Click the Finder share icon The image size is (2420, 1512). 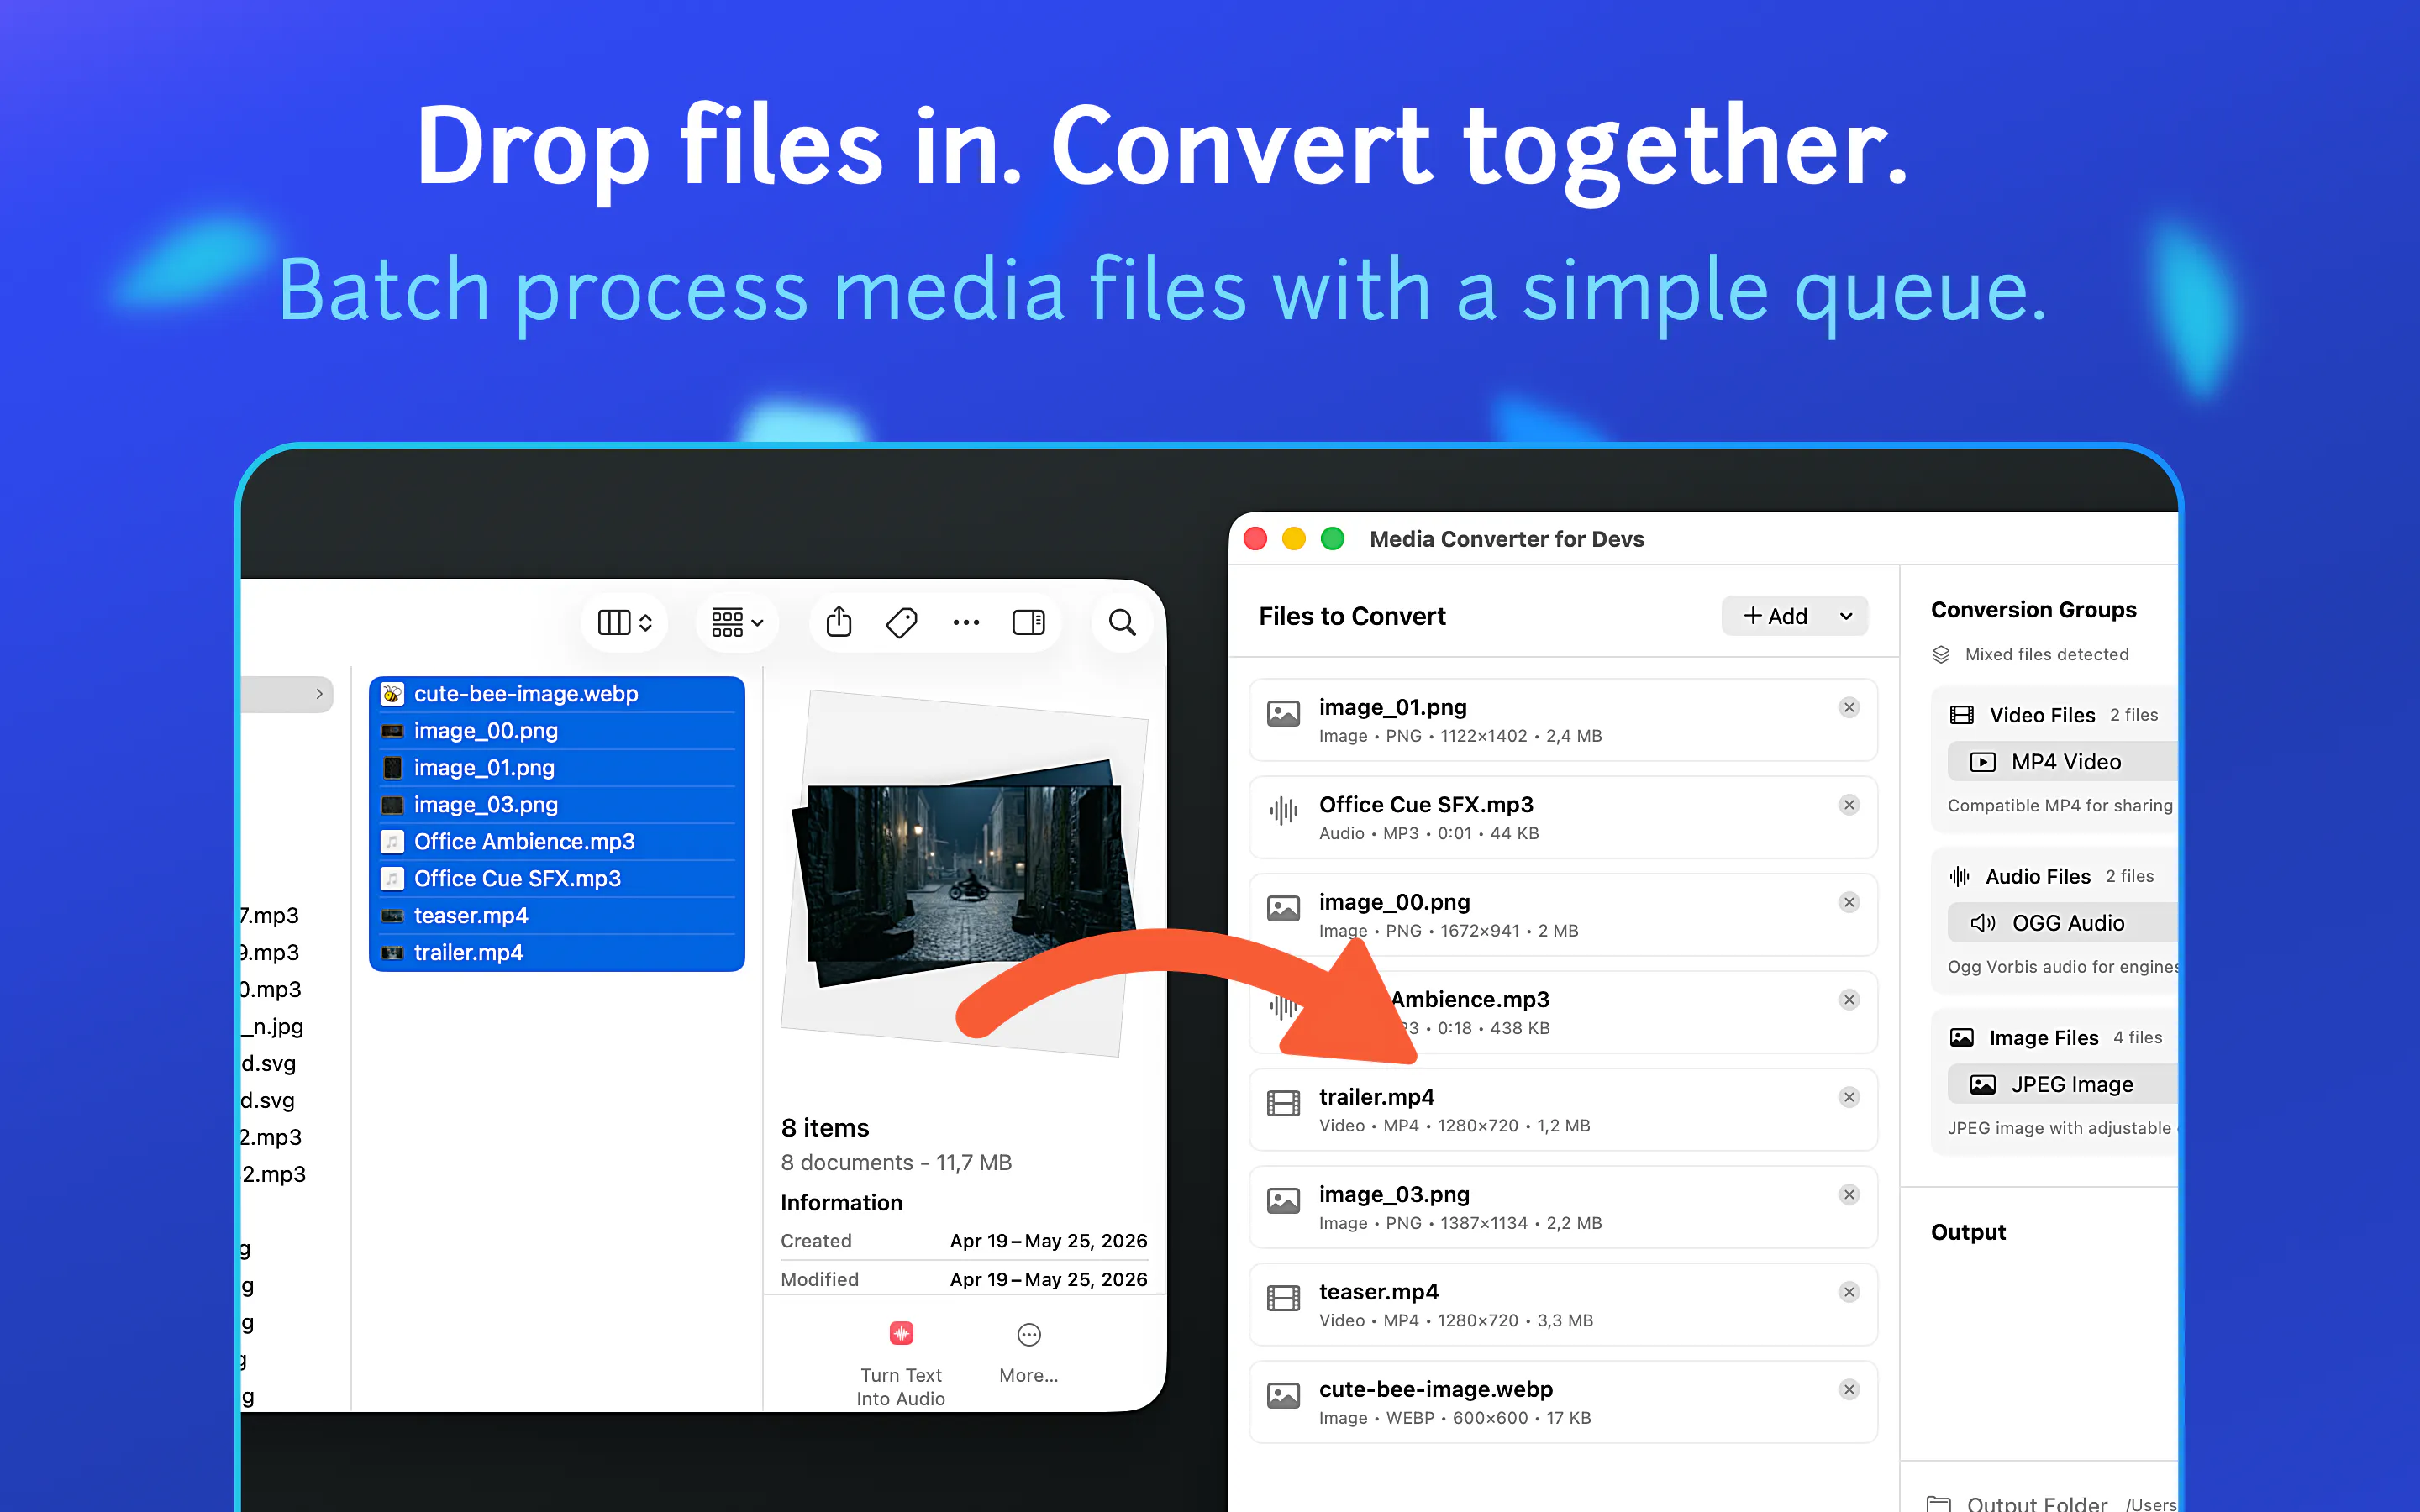839,622
